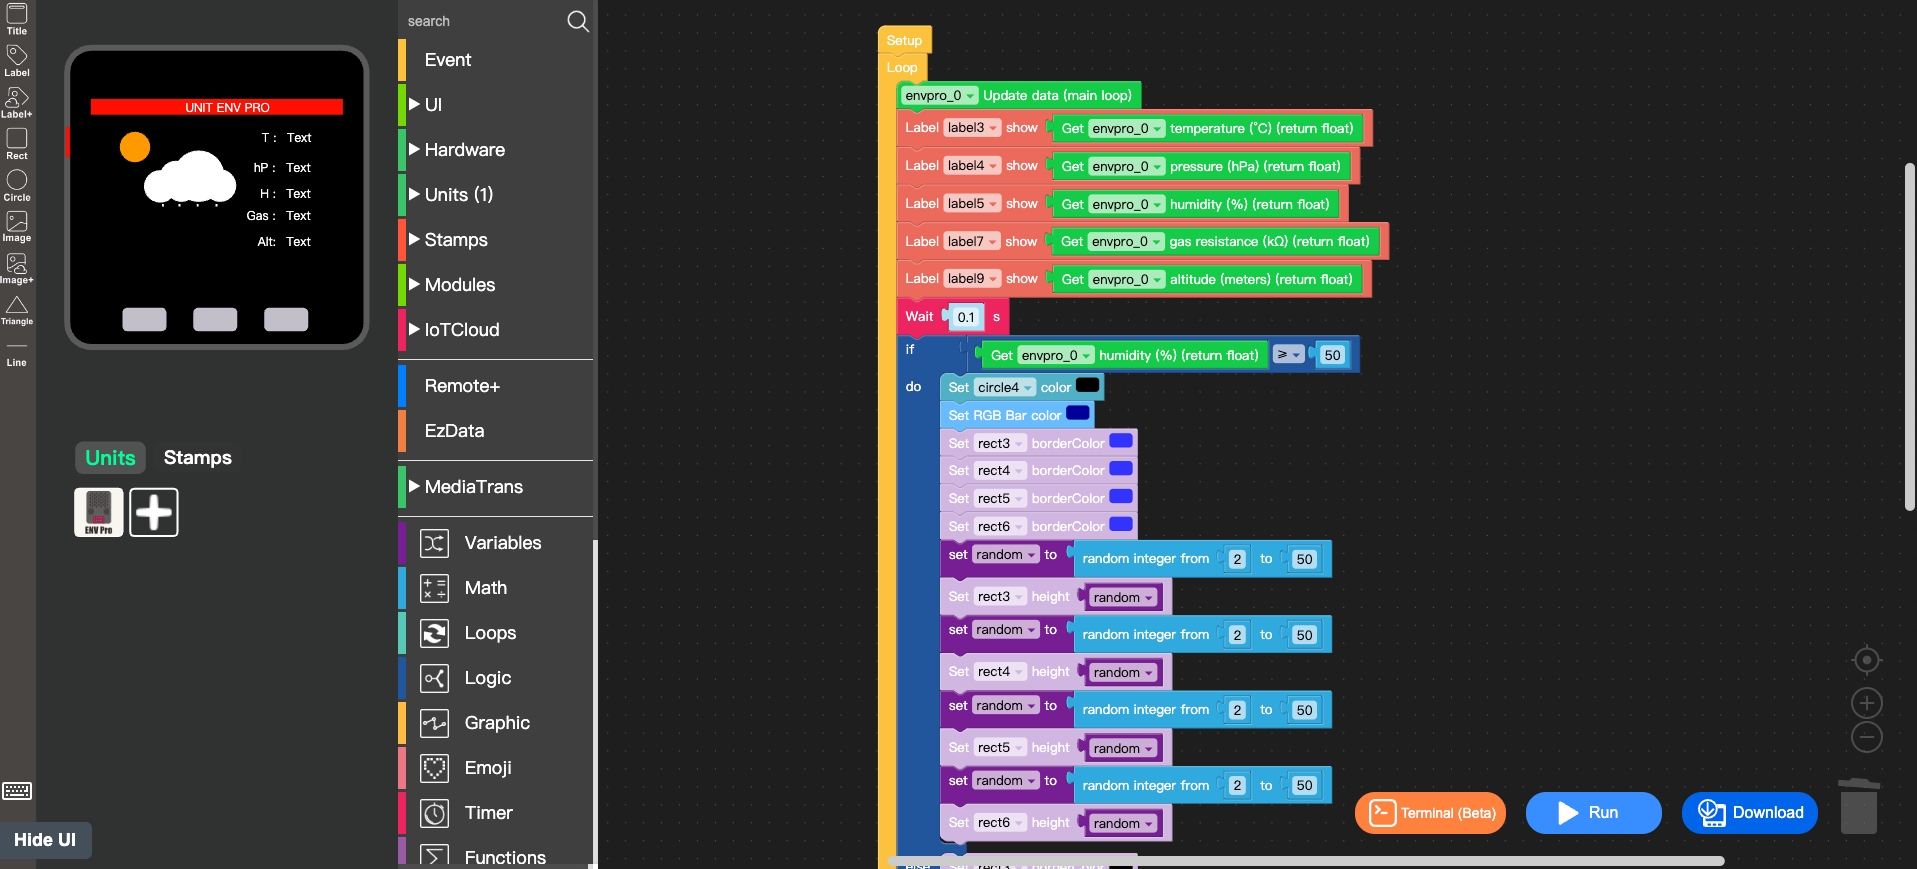Screen dimensions: 1917x869
Task: Switch to the Stamps tab
Action: coord(197,458)
